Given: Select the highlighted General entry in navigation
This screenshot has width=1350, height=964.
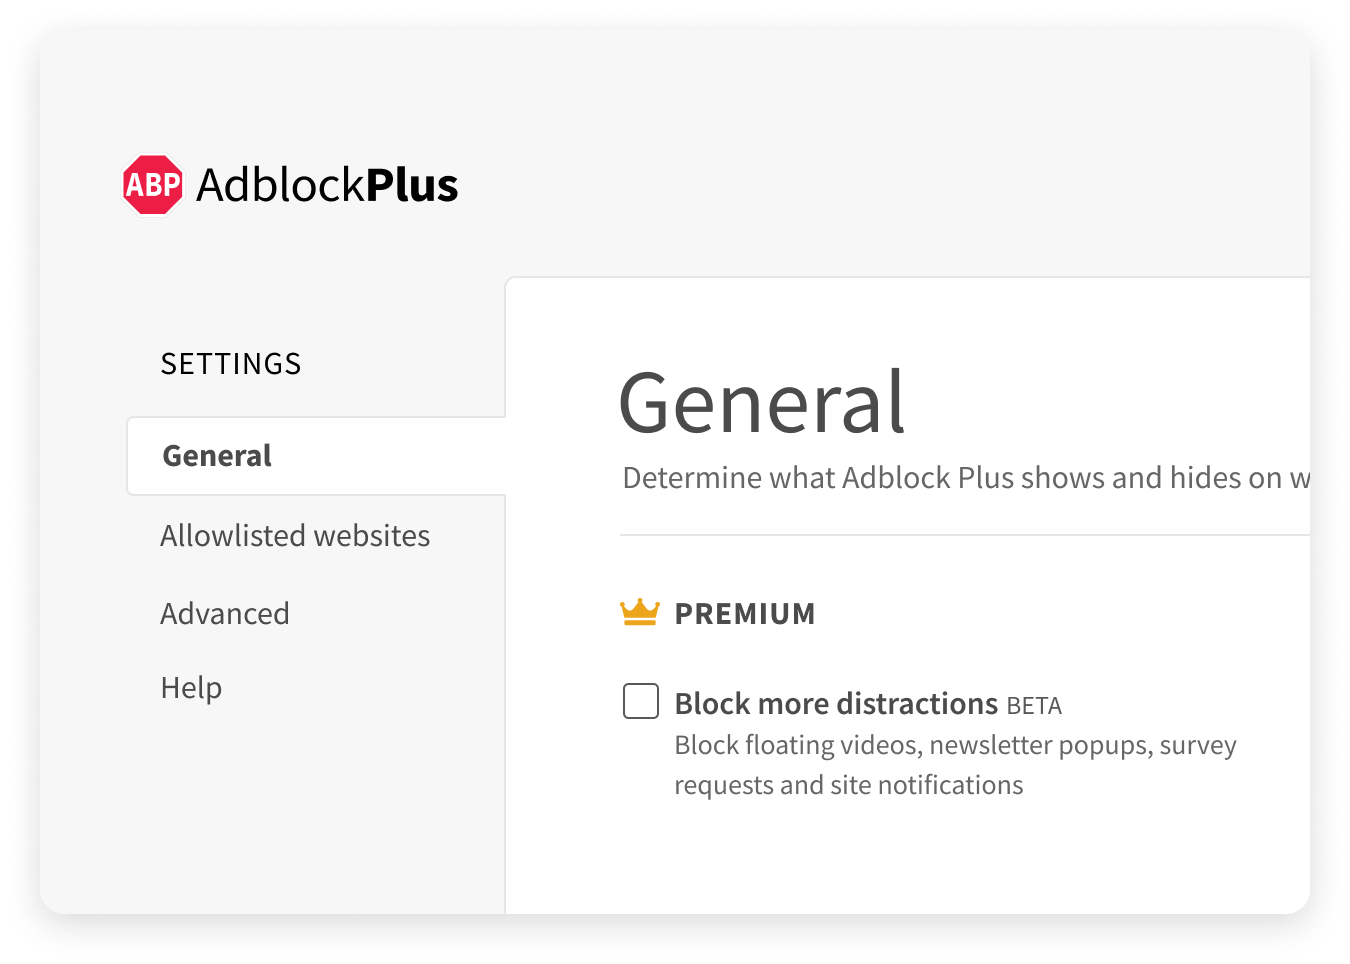Looking at the screenshot, I should [x=216, y=455].
